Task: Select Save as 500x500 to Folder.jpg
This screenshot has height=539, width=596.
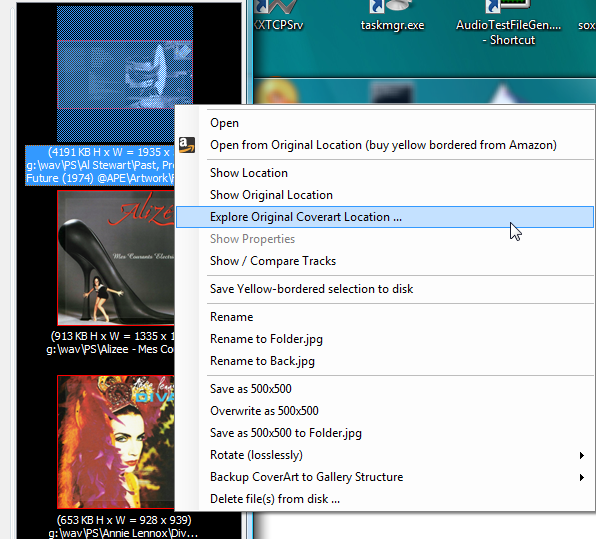Action: [385, 433]
